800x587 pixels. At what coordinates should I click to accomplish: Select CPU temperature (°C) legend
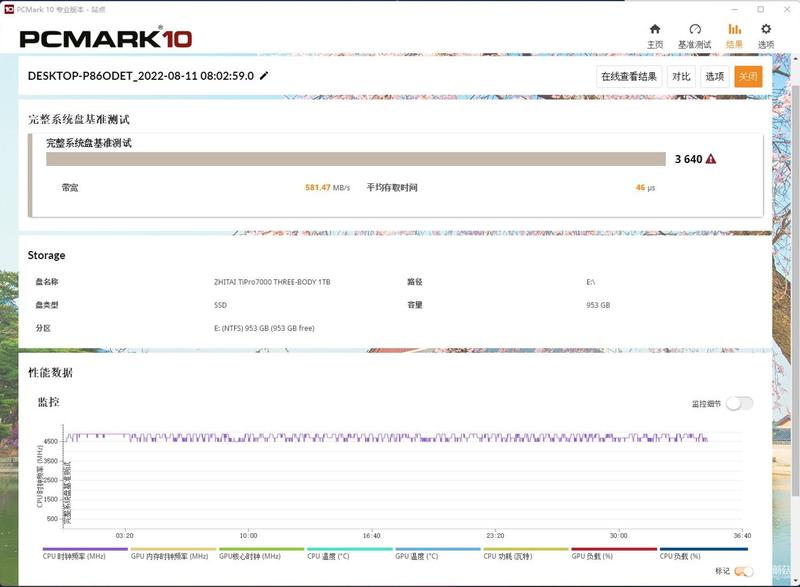pyautogui.click(x=349, y=554)
